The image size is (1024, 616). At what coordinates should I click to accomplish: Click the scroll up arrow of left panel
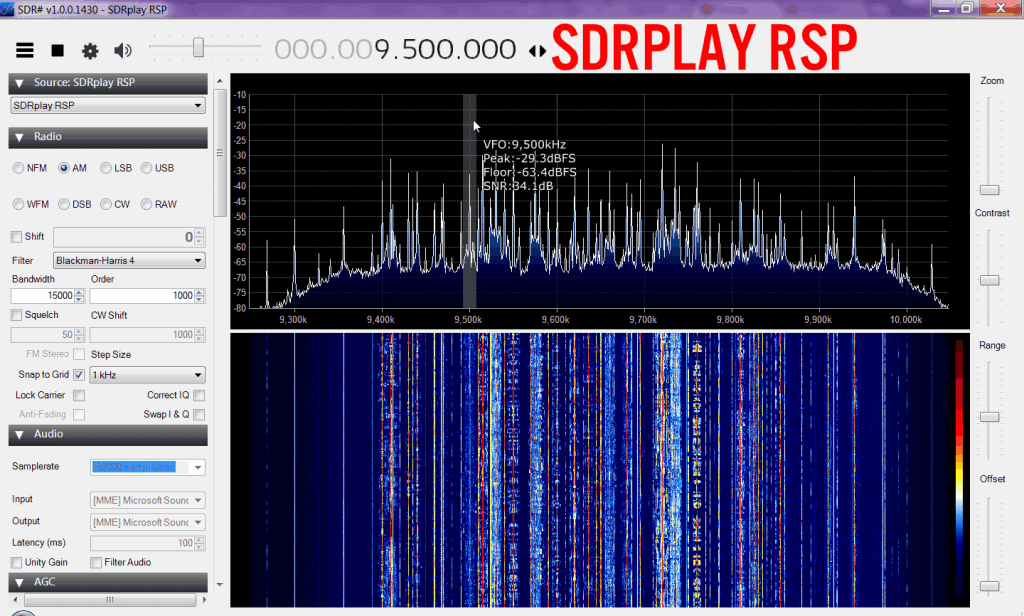click(x=220, y=81)
